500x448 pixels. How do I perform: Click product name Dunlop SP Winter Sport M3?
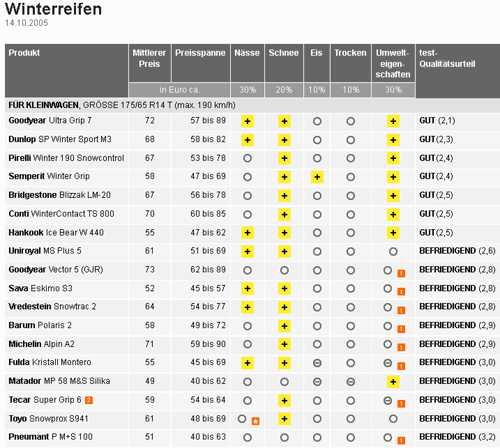click(60, 139)
